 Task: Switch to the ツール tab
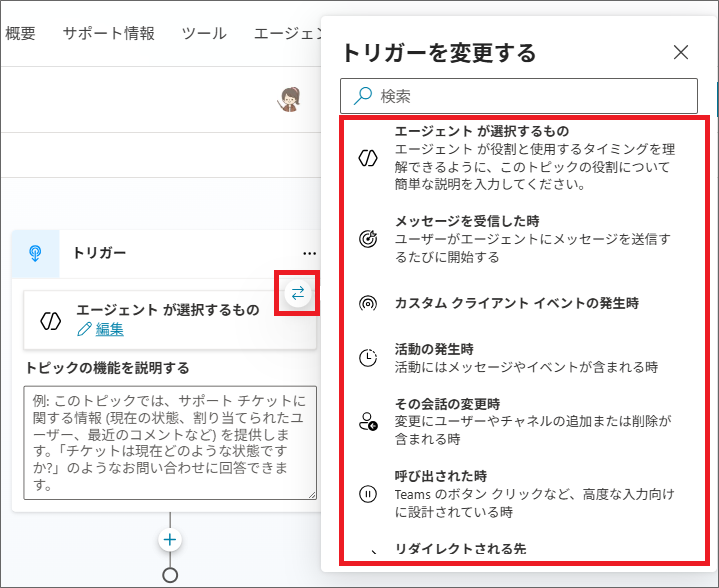[204, 33]
